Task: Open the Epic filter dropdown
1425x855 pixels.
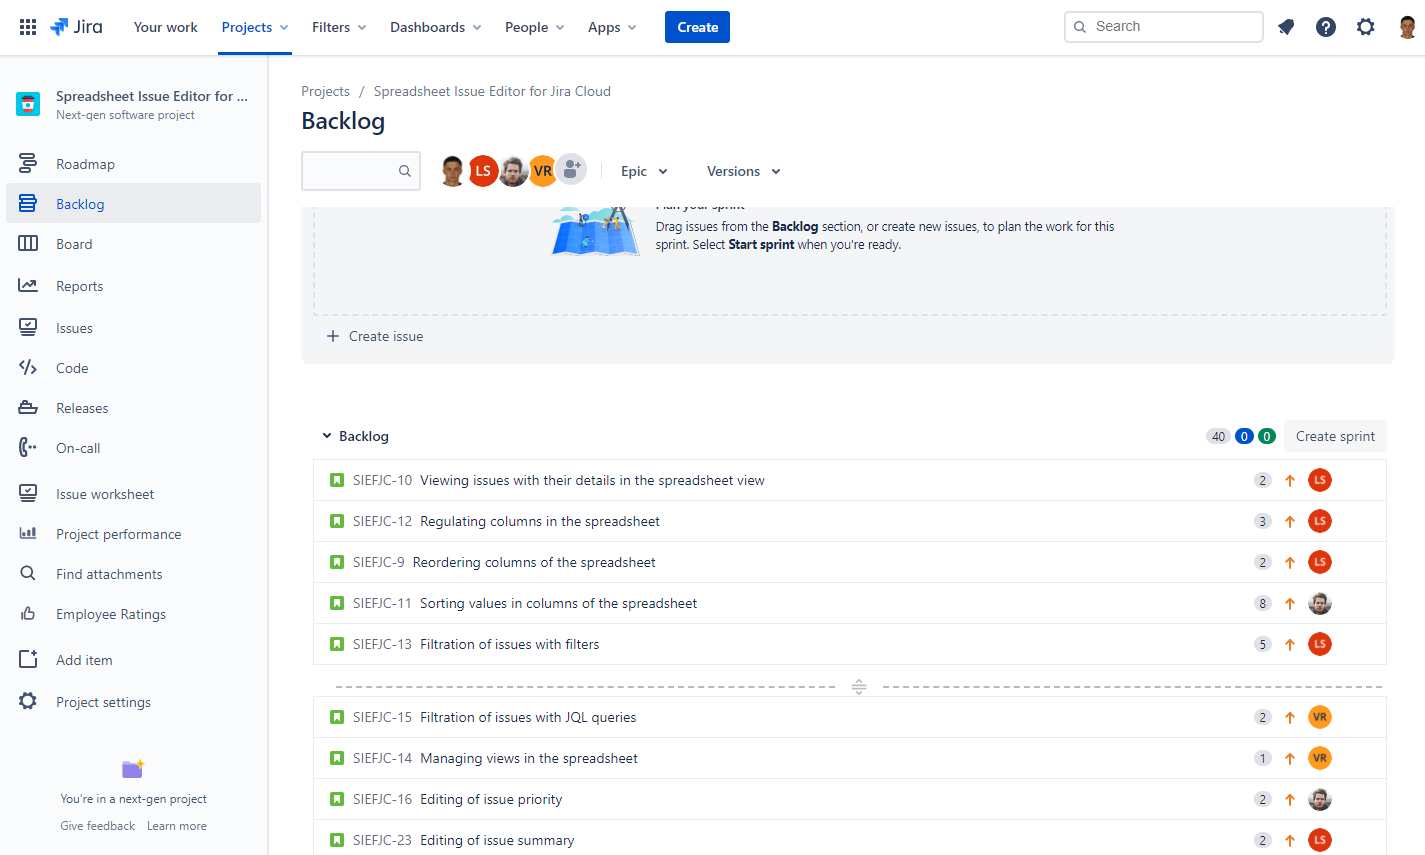Action: 644,171
